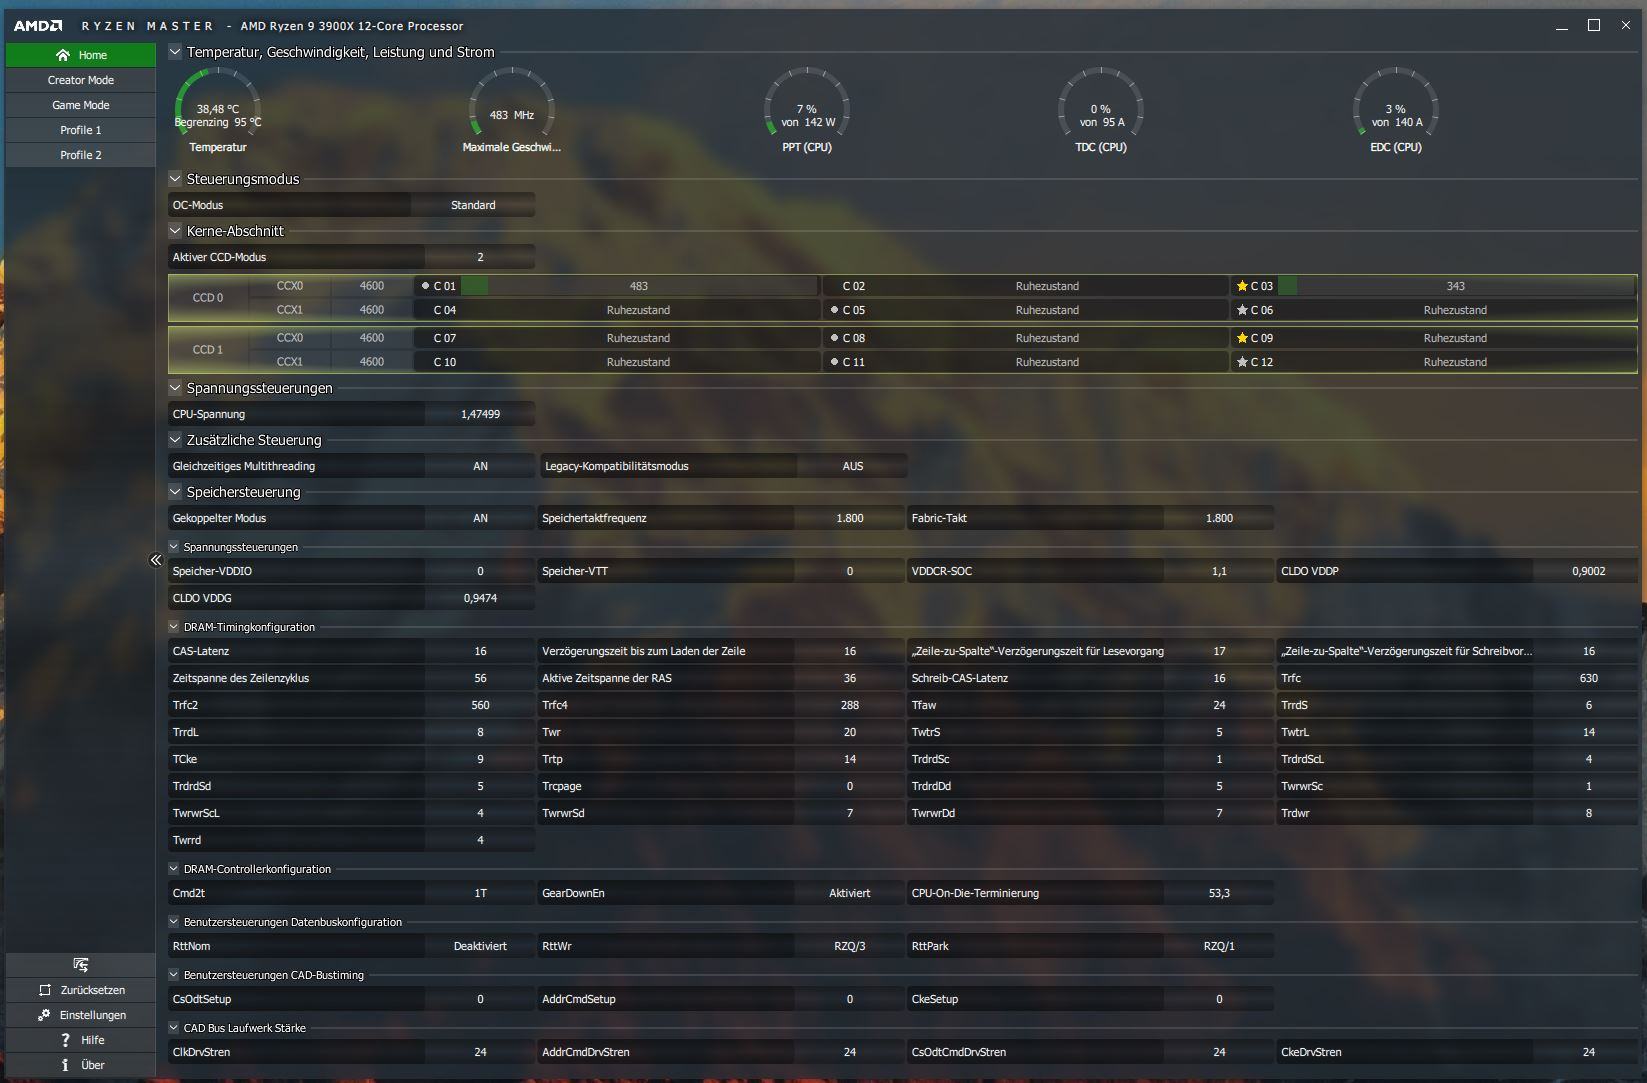Click the CPU-Spannung value field
Viewport: 1647px width, 1083px height.
coord(480,414)
